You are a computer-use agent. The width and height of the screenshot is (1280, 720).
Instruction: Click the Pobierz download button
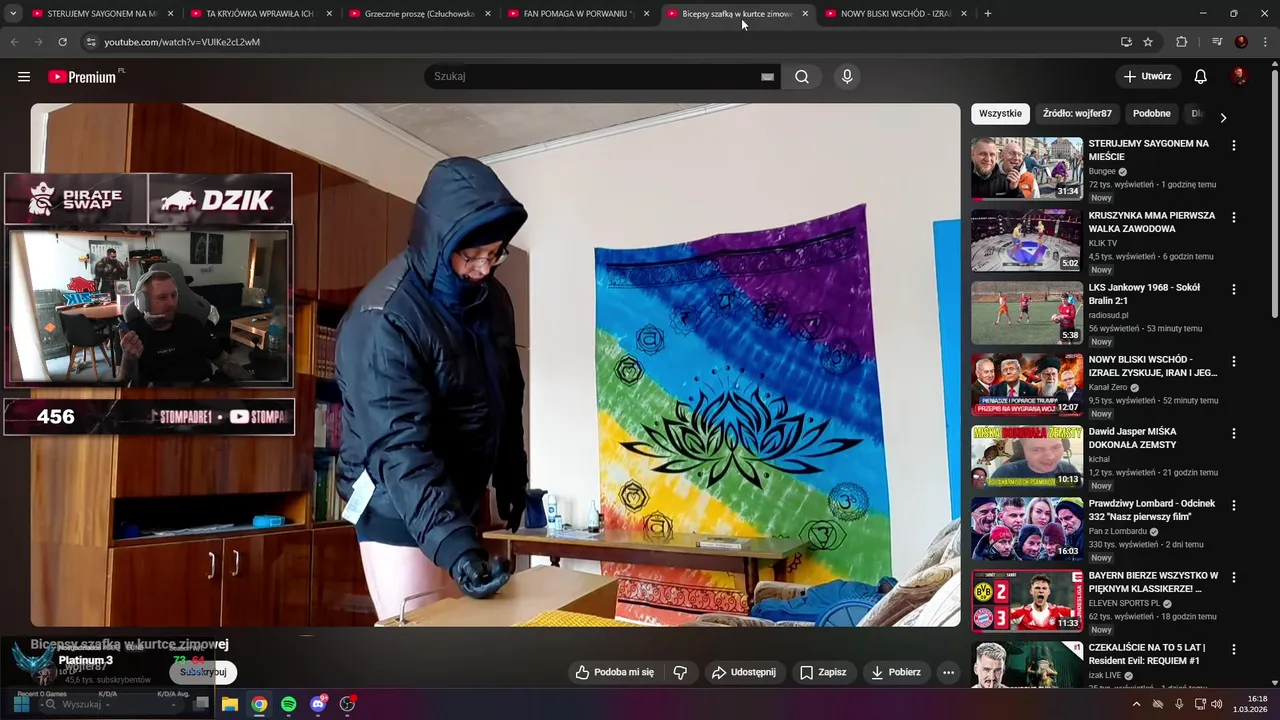896,672
